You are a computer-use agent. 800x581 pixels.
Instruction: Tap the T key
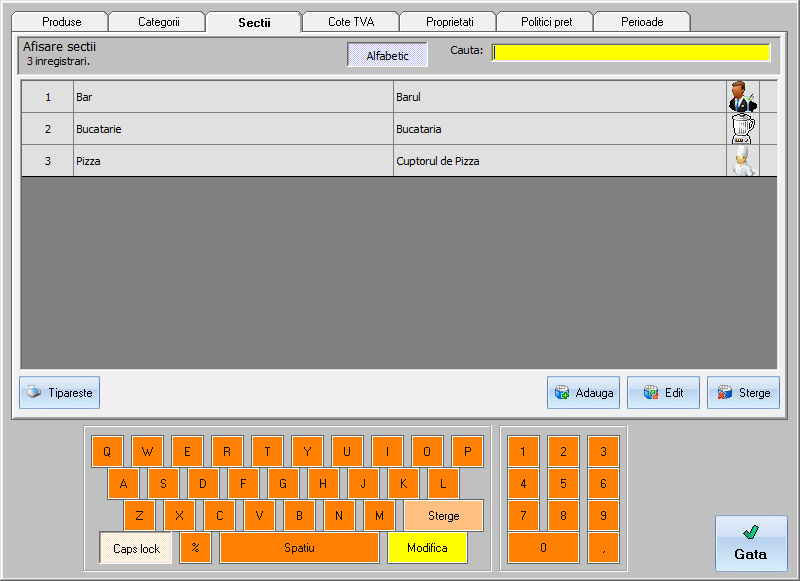pyautogui.click(x=267, y=451)
